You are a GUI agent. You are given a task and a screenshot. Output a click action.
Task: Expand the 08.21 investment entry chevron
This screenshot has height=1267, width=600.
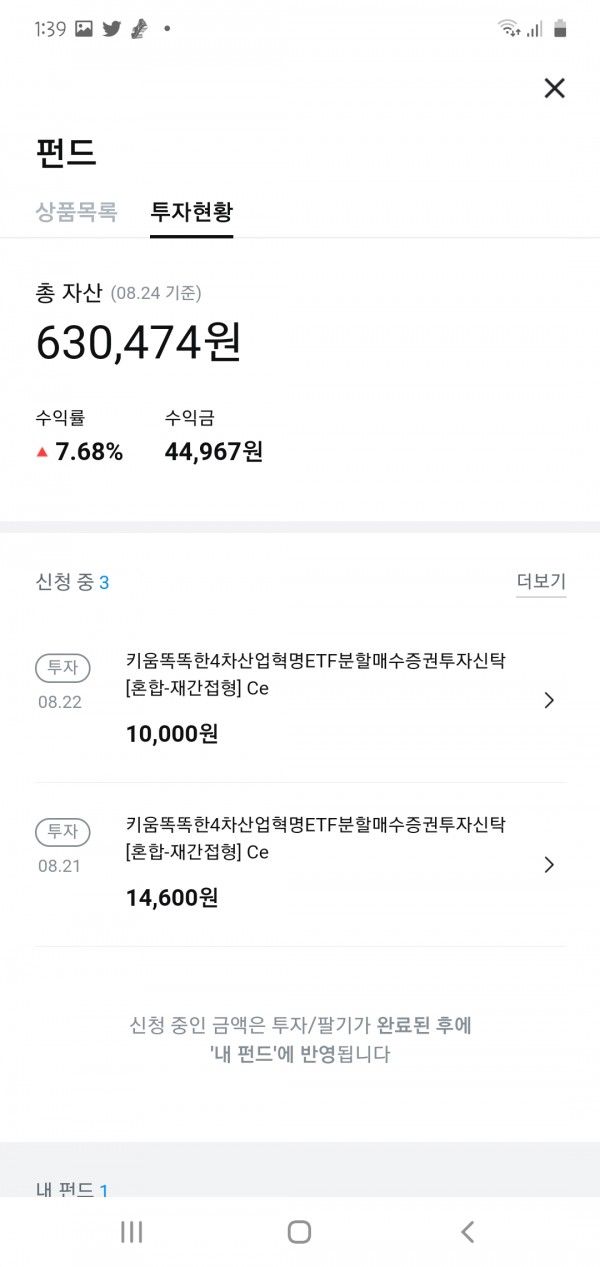coord(548,865)
